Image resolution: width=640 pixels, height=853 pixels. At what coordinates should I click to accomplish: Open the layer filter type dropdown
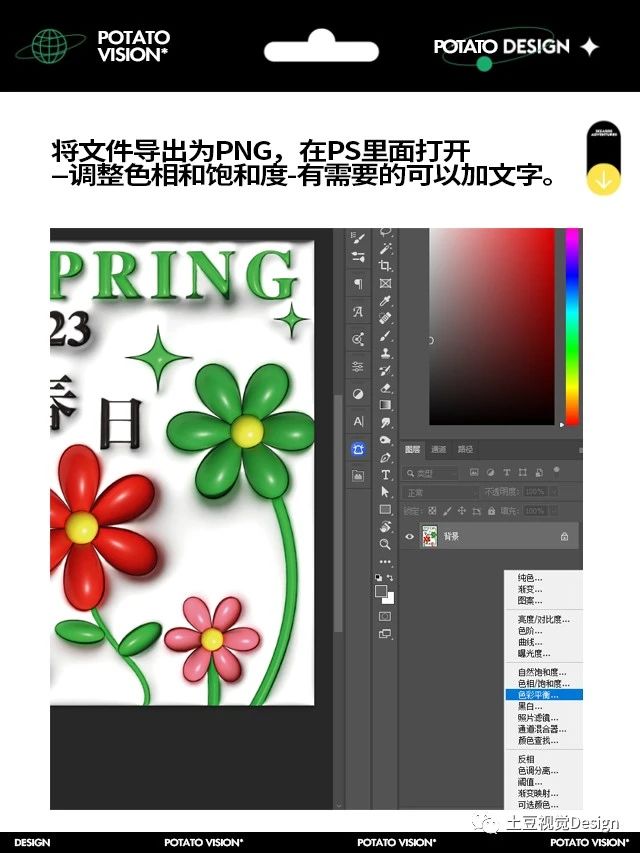(x=430, y=473)
